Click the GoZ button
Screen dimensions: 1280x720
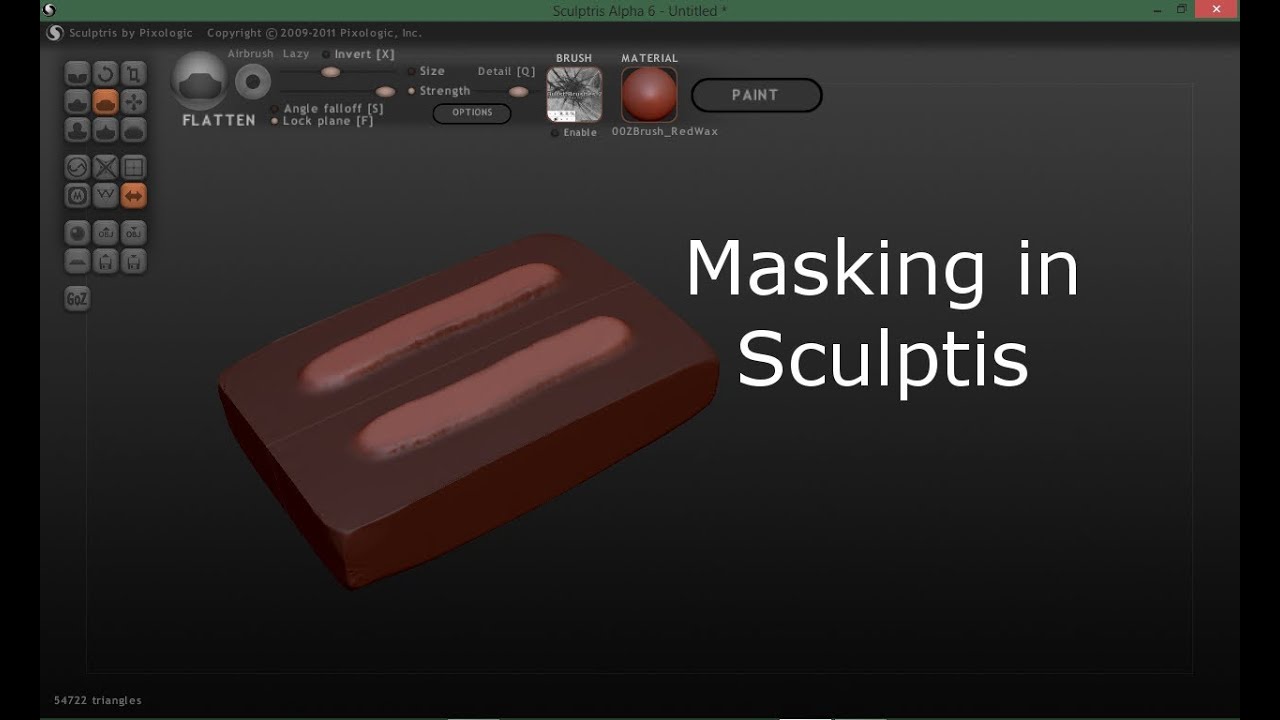coord(77,299)
